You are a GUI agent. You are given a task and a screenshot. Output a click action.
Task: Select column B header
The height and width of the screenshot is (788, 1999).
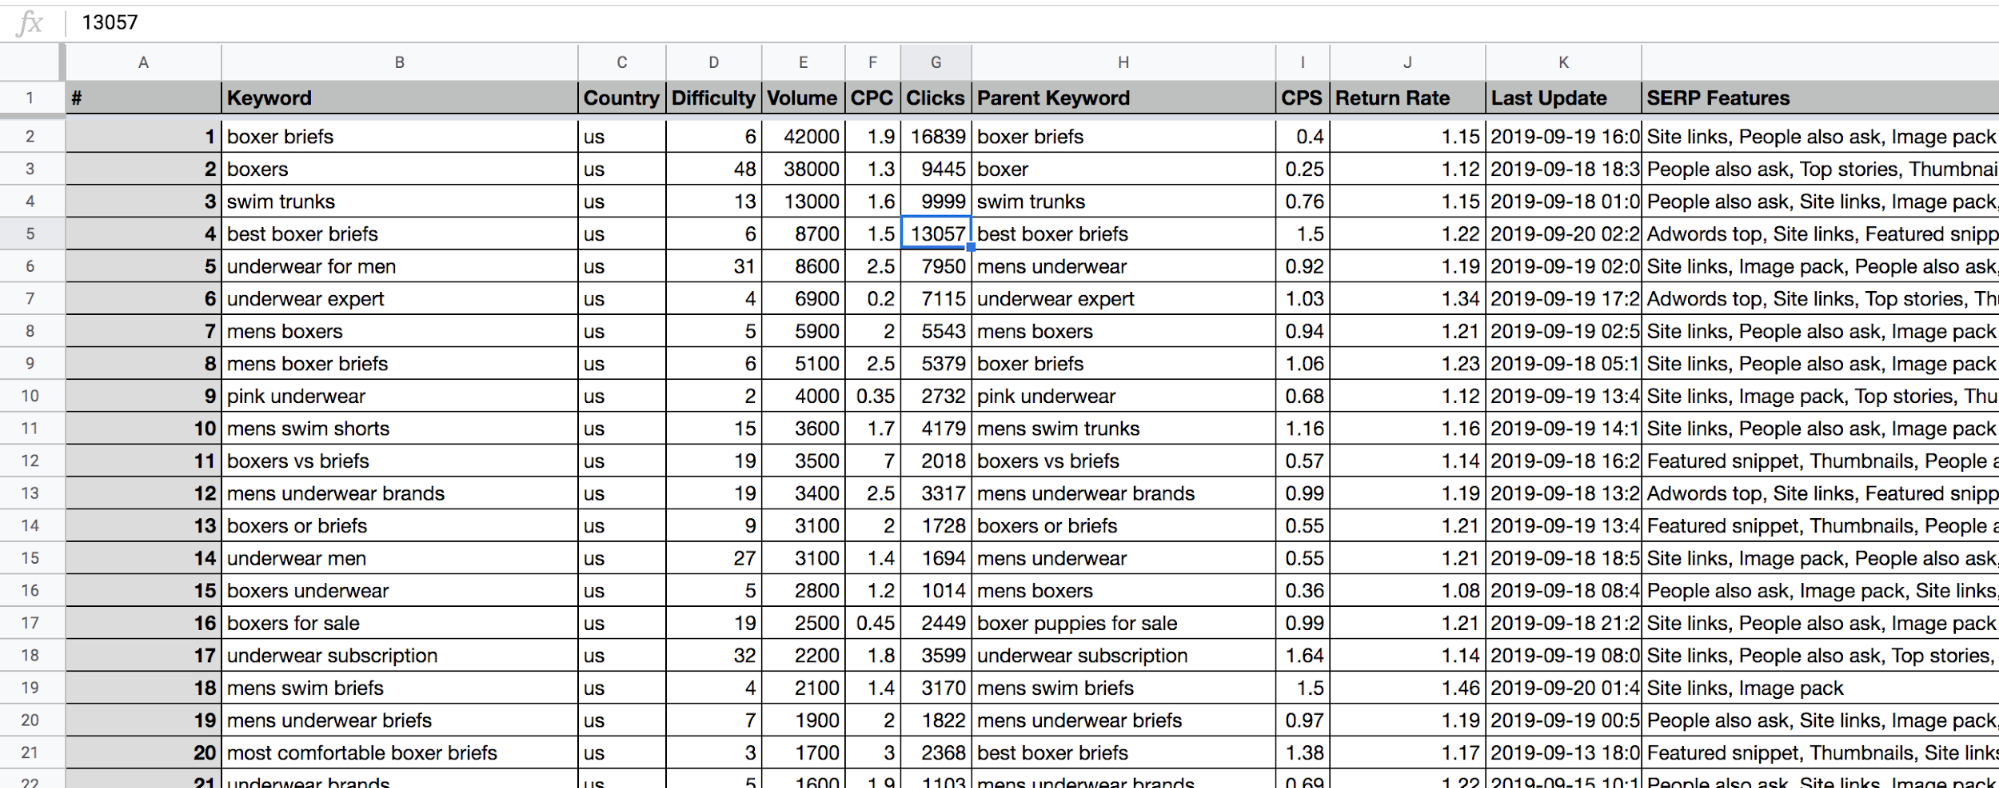(x=399, y=62)
